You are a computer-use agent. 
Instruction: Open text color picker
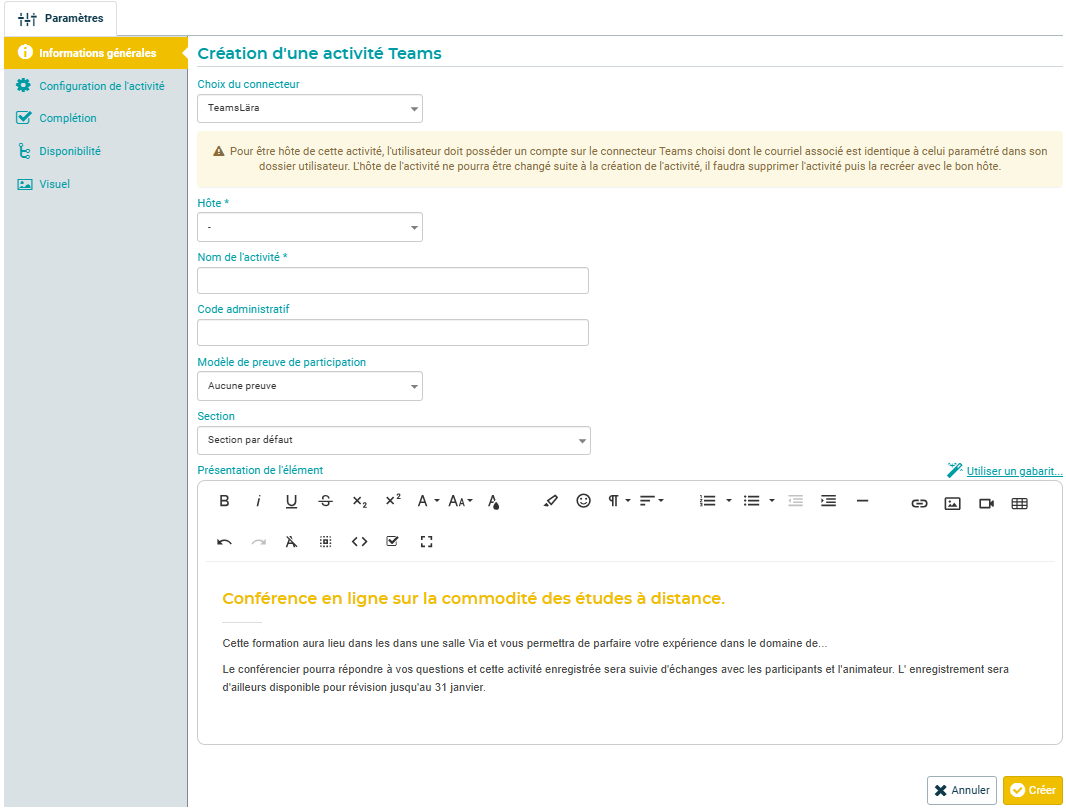494,502
